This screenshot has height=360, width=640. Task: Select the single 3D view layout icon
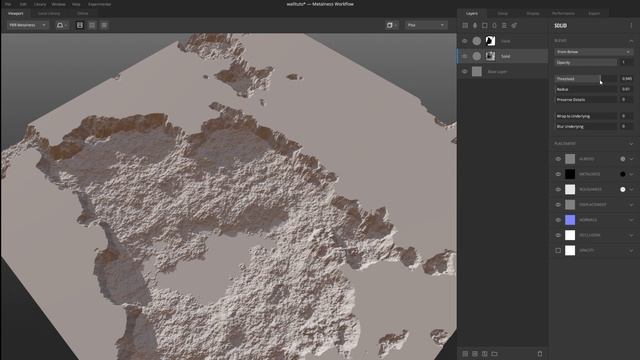[x=80, y=25]
